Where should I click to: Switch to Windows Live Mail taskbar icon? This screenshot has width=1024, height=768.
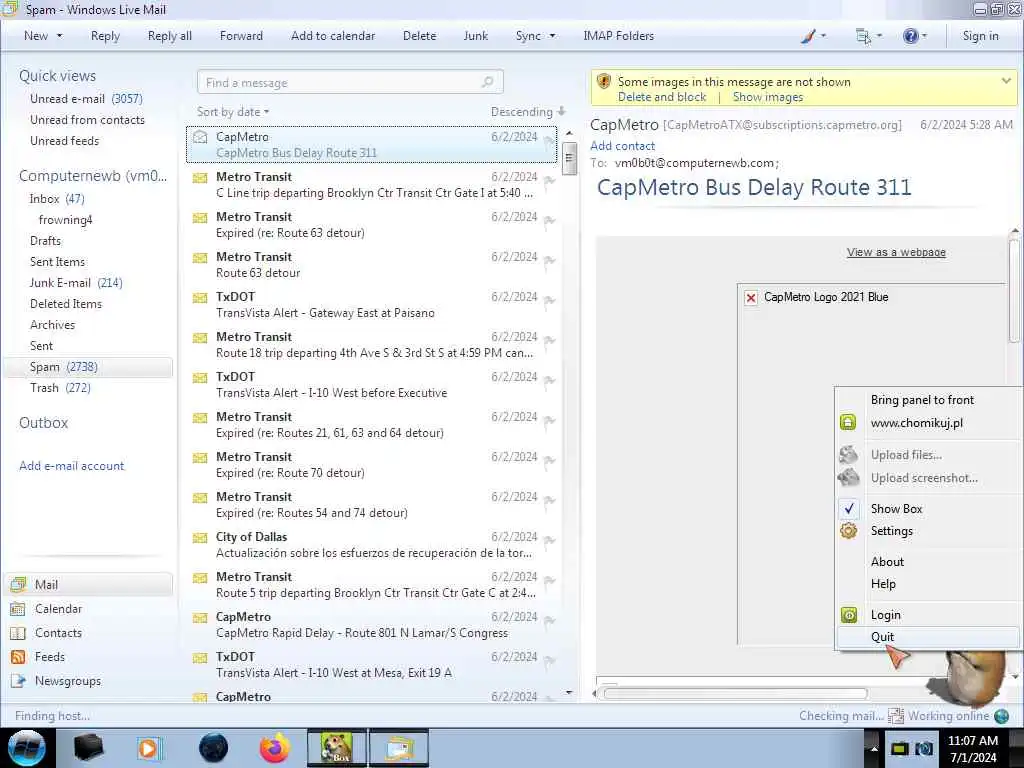[x=399, y=748]
